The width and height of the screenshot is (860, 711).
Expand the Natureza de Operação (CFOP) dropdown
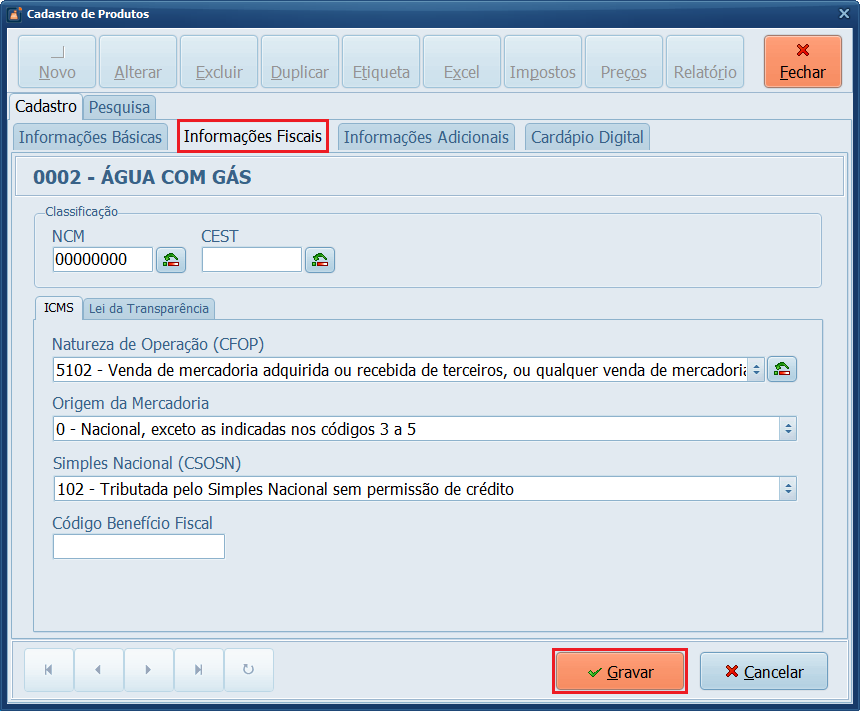point(756,370)
